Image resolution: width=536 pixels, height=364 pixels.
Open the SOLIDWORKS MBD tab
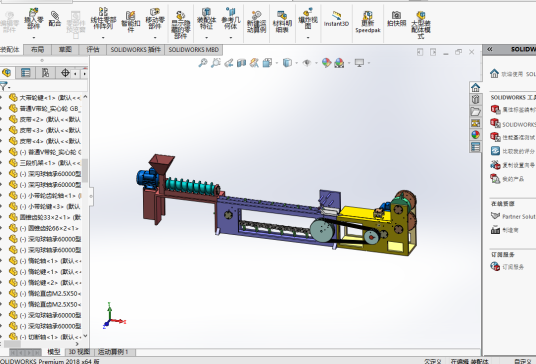coord(193,50)
